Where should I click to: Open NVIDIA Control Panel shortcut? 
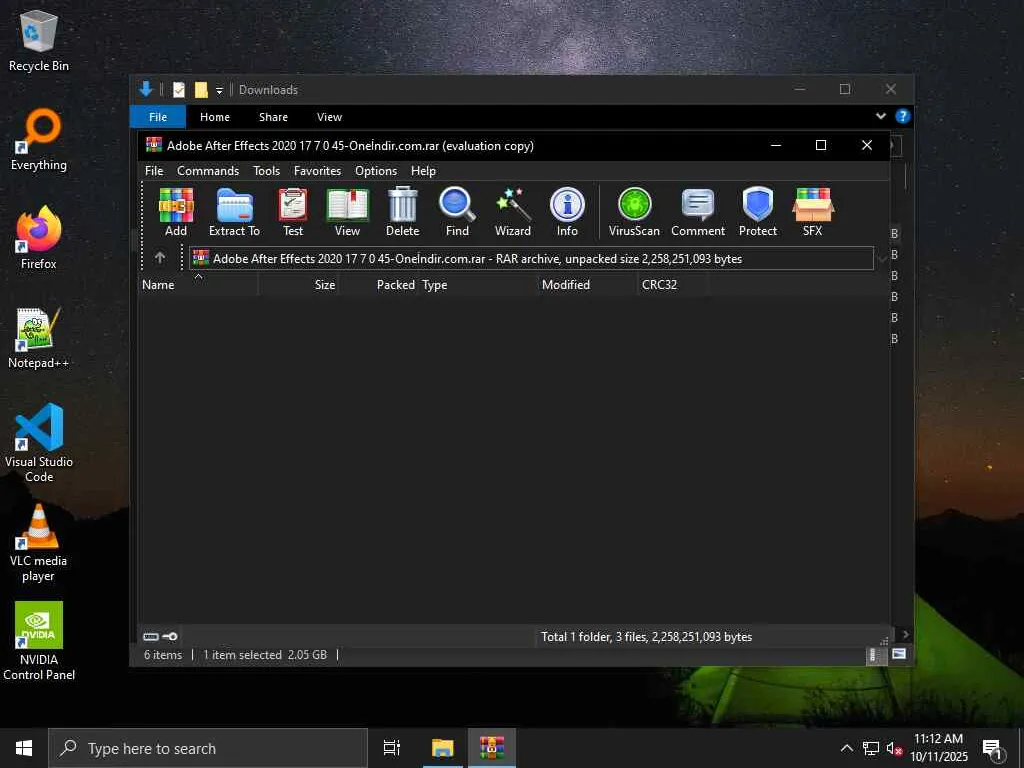point(39,642)
